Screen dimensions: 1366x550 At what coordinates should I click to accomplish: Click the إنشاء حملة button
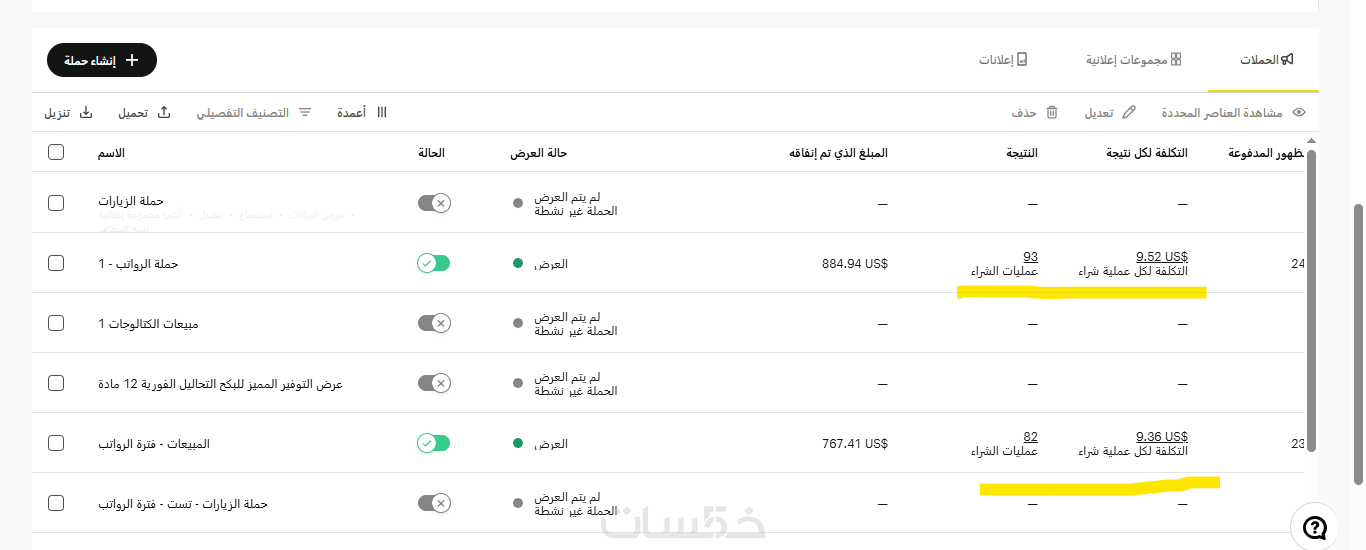pos(102,60)
